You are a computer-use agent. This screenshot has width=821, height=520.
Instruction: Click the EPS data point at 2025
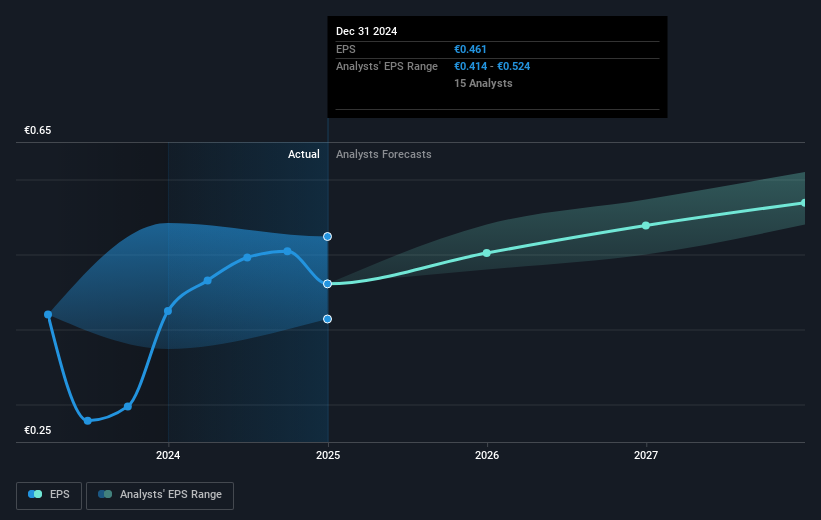point(327,284)
